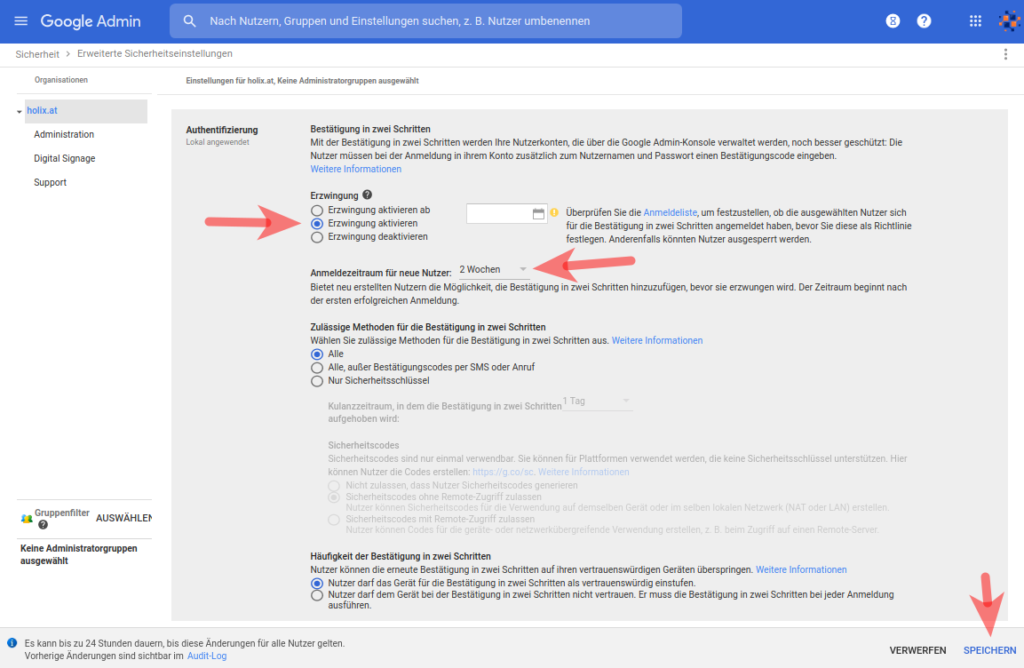
Task: Choose Nur Sicherheitsschlüssel as allowed method
Action: coord(317,380)
